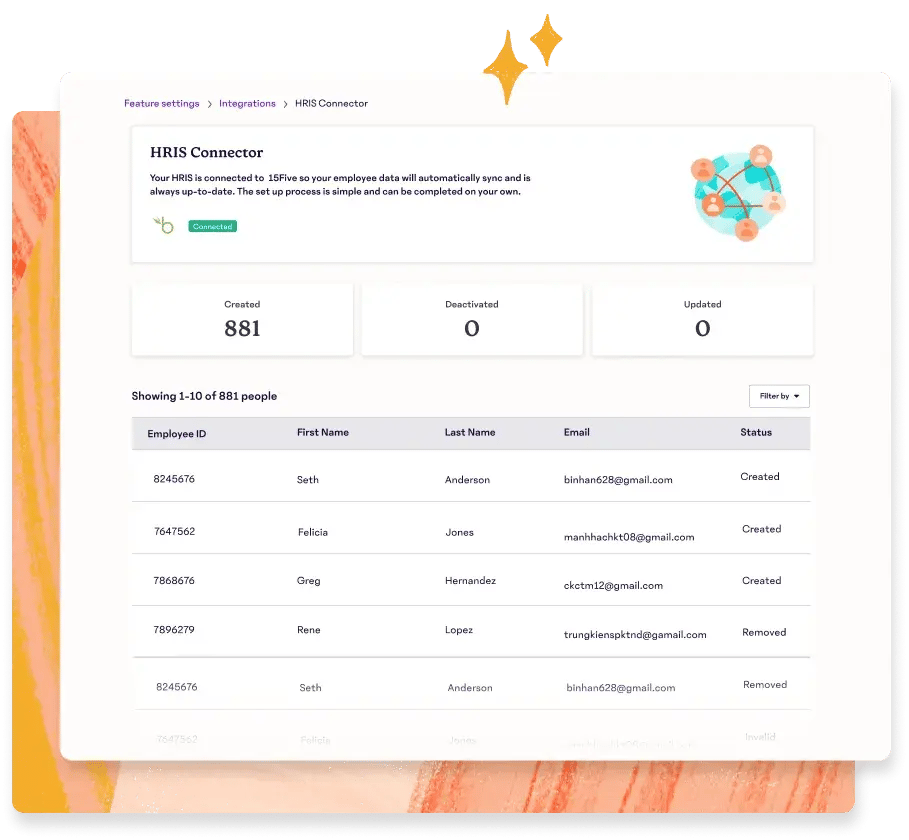This screenshot has height=840, width=909.
Task: Go to Feature settings breadcrumb
Action: pyautogui.click(x=161, y=103)
